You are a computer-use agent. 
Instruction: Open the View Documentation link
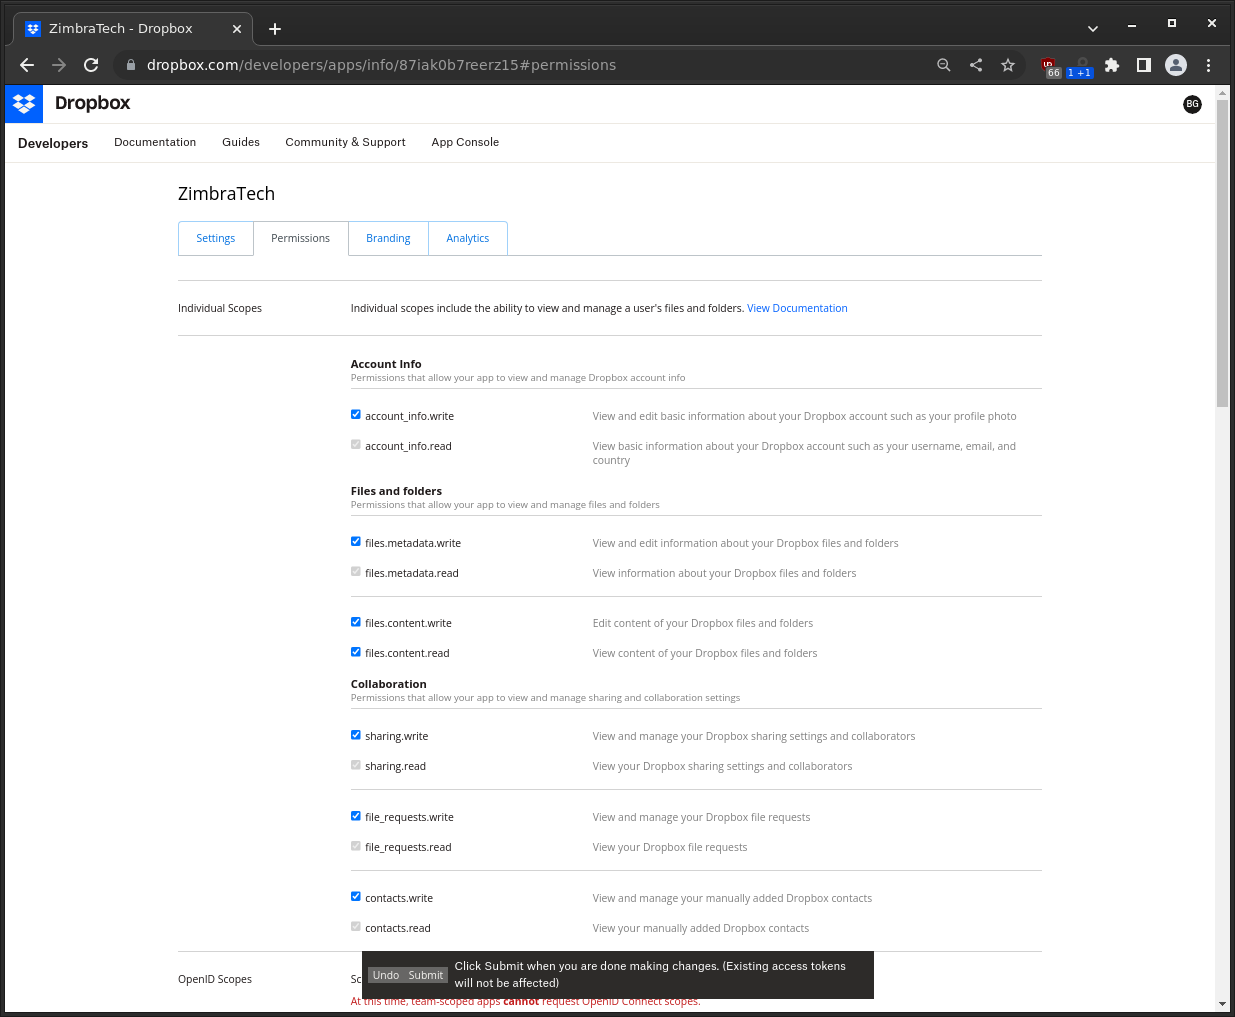(797, 308)
